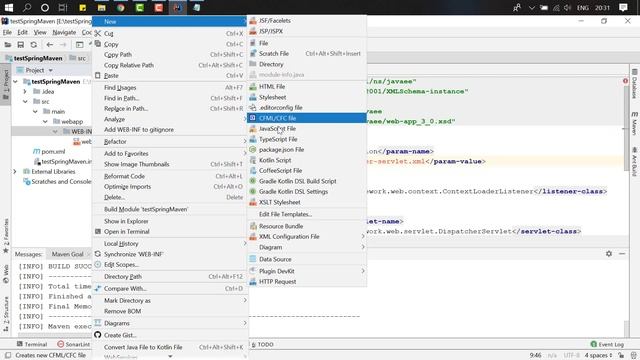Expand the .idea folder node
Image resolution: width=640 pixels, height=360 pixels.
pos(25,91)
